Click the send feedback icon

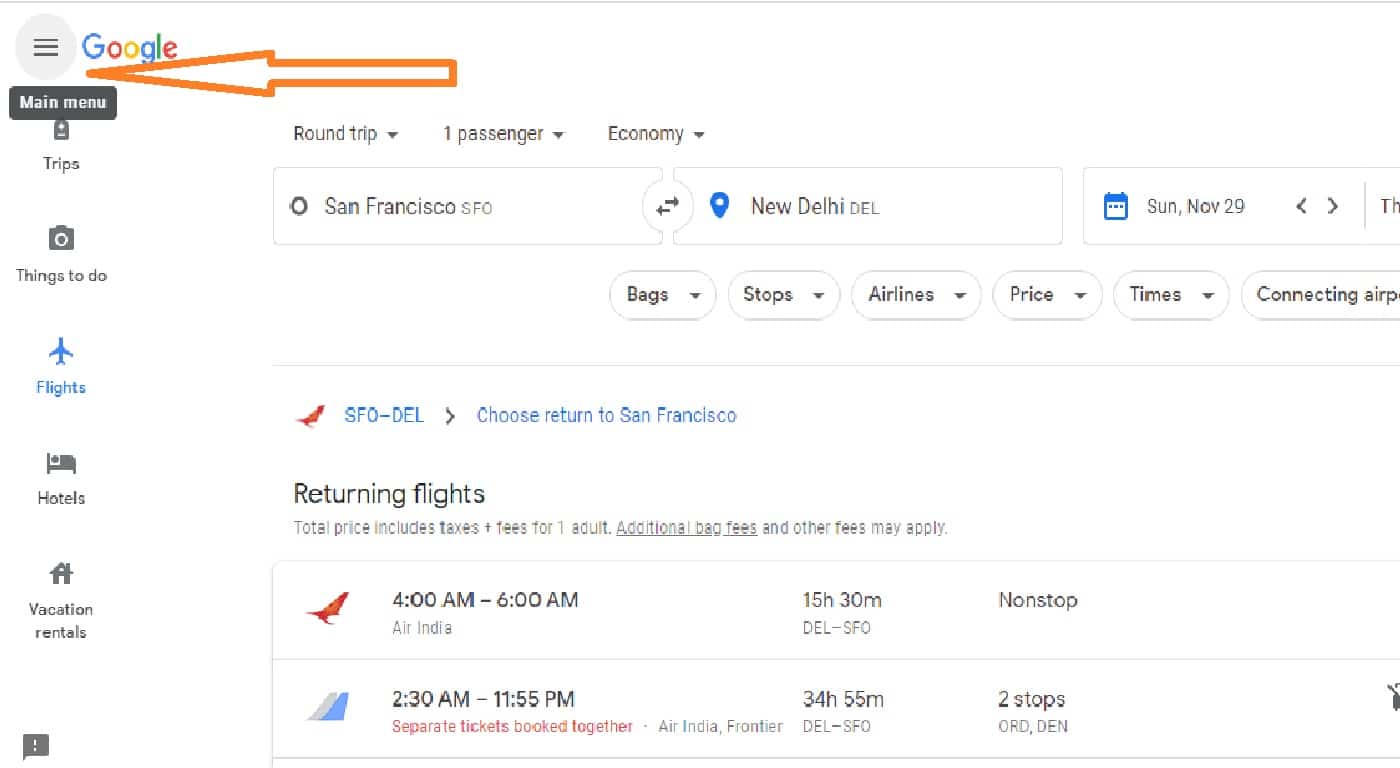pos(36,746)
